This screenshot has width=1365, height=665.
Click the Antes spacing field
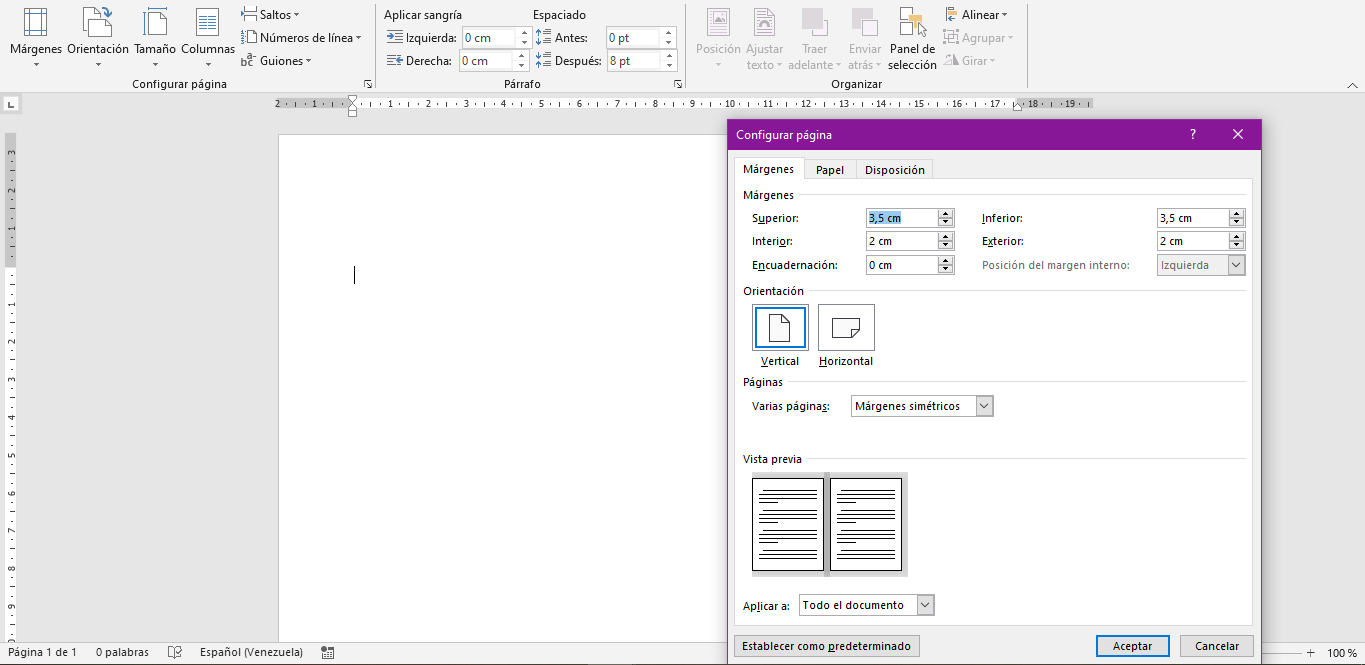(x=634, y=38)
